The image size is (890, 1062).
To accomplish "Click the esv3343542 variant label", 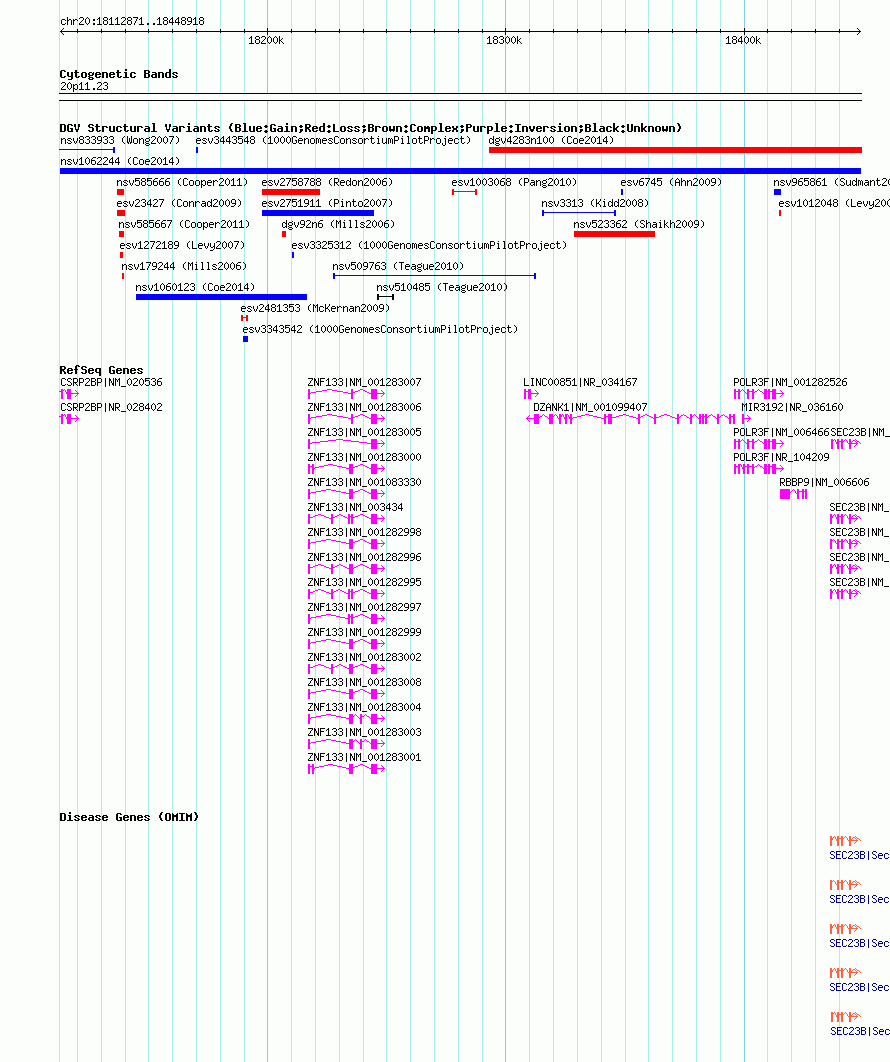I will coord(380,329).
